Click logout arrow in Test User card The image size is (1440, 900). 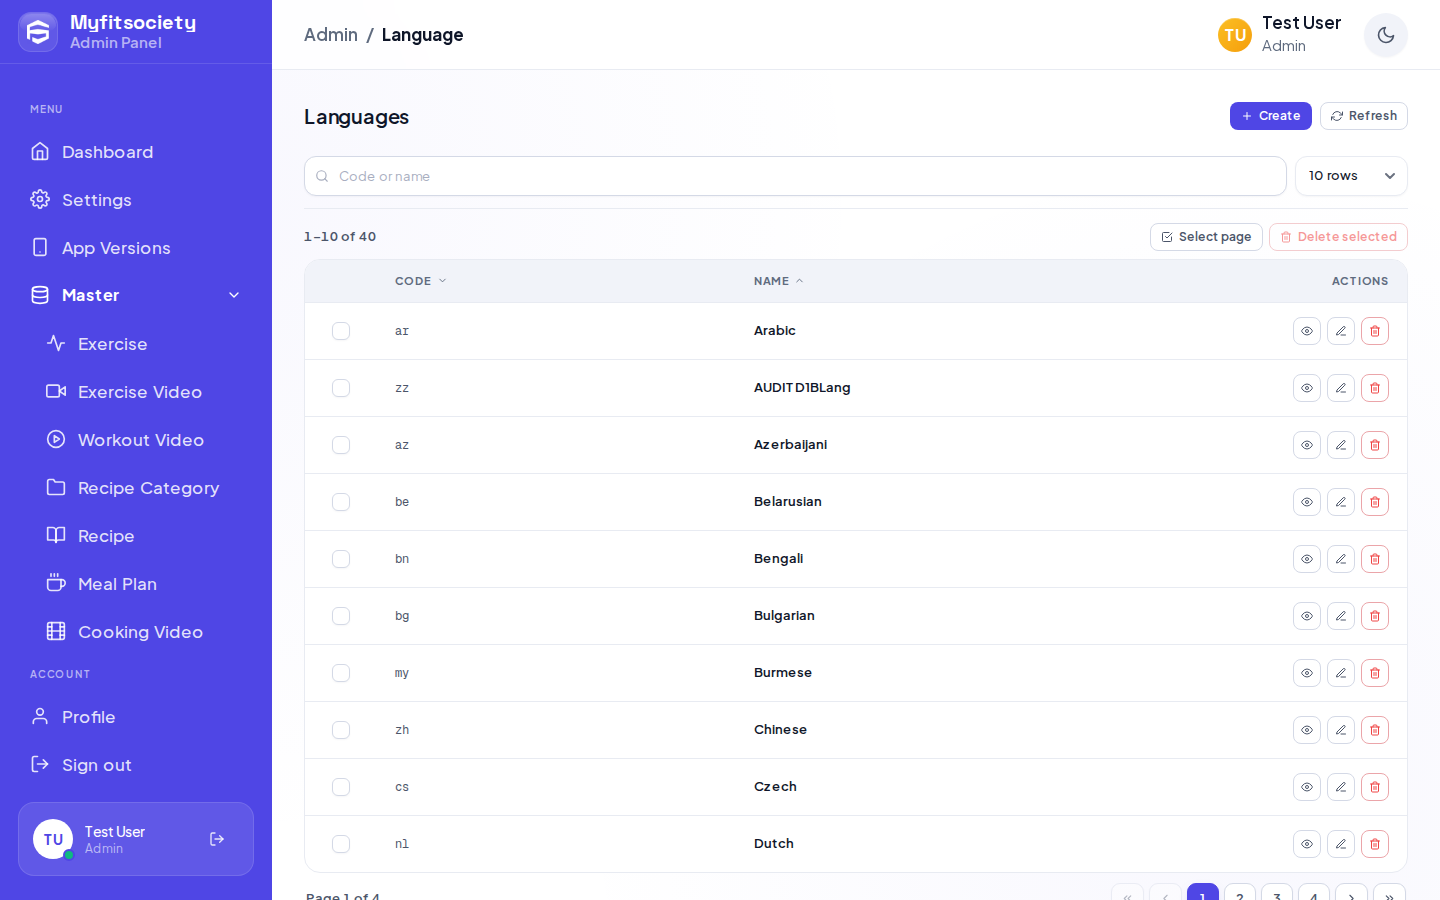217,839
